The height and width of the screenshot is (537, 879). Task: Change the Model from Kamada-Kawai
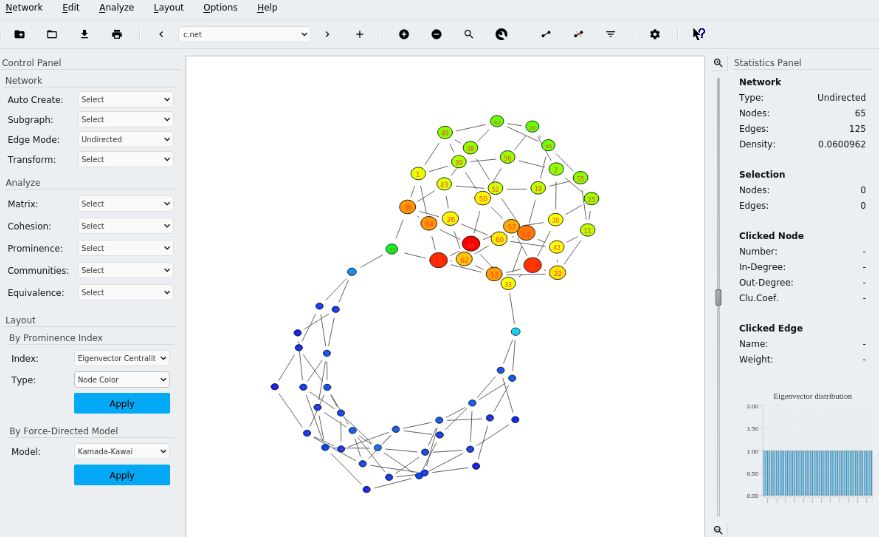pyautogui.click(x=122, y=451)
